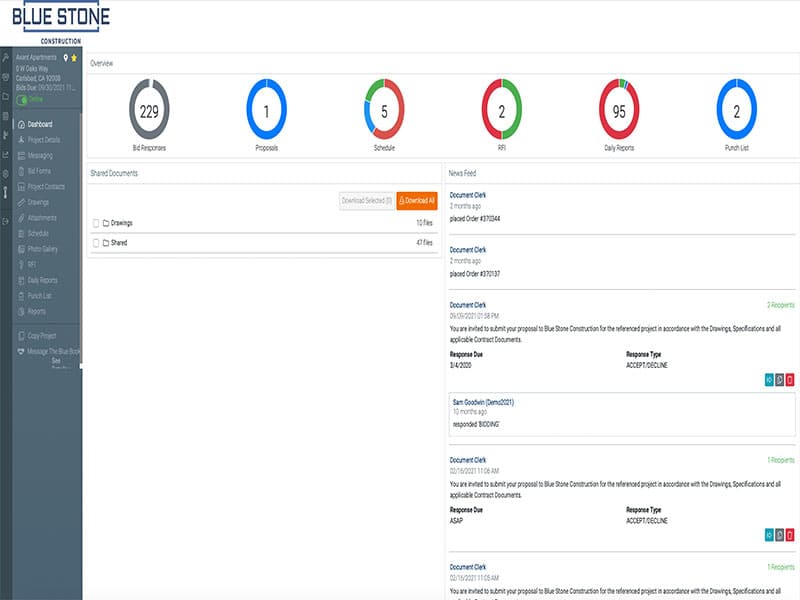Select Punch List in the sidebar
Viewport: 800px width, 600px height.
pyautogui.click(x=40, y=296)
